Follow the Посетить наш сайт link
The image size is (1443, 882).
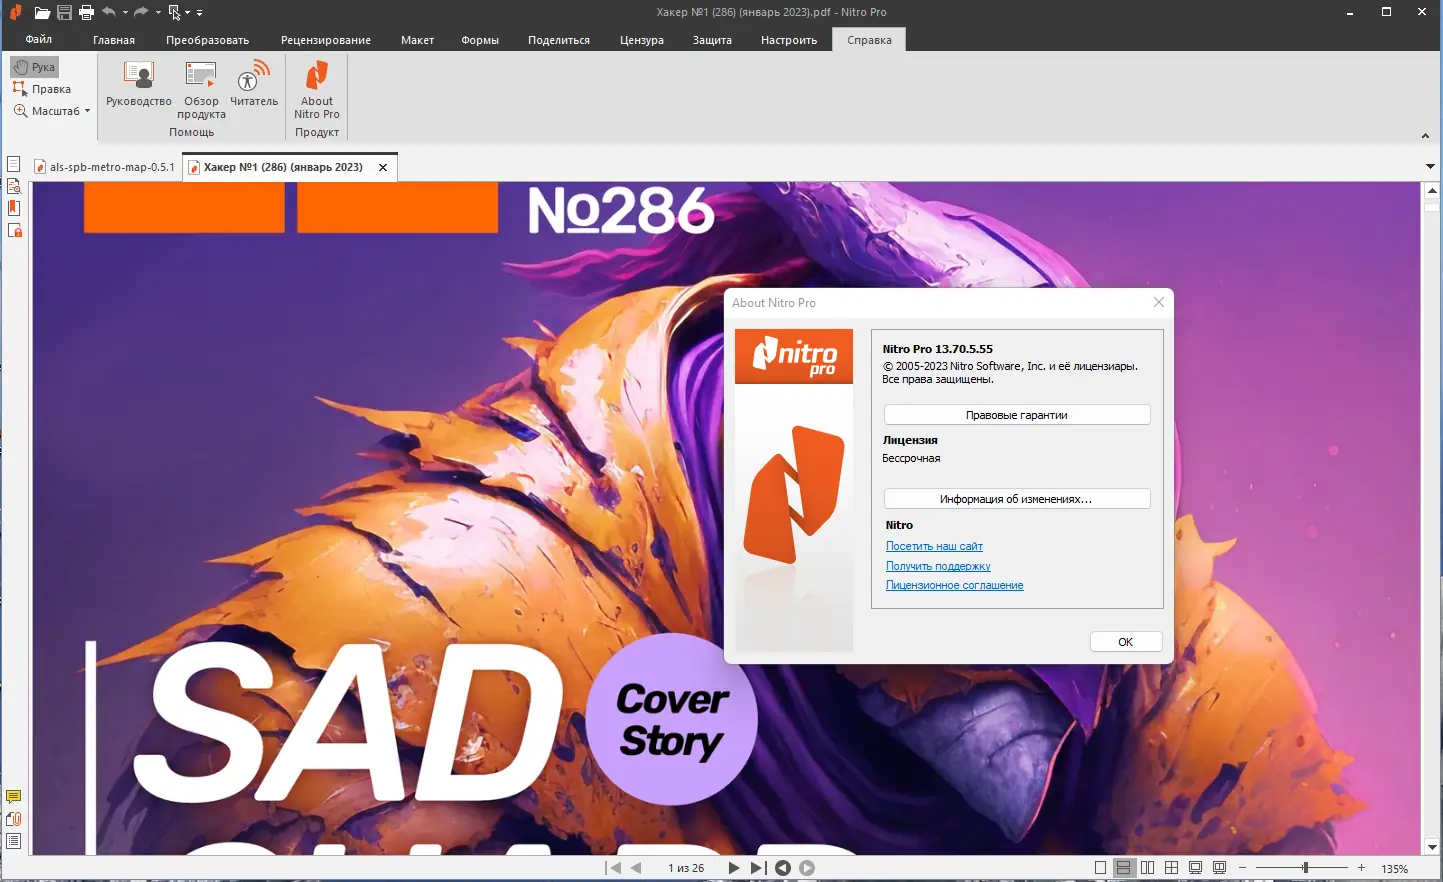[x=934, y=546]
